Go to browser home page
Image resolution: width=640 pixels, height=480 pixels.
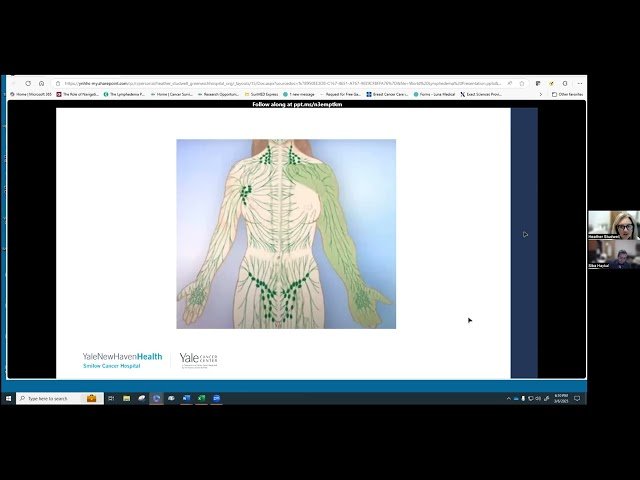click(x=41, y=83)
